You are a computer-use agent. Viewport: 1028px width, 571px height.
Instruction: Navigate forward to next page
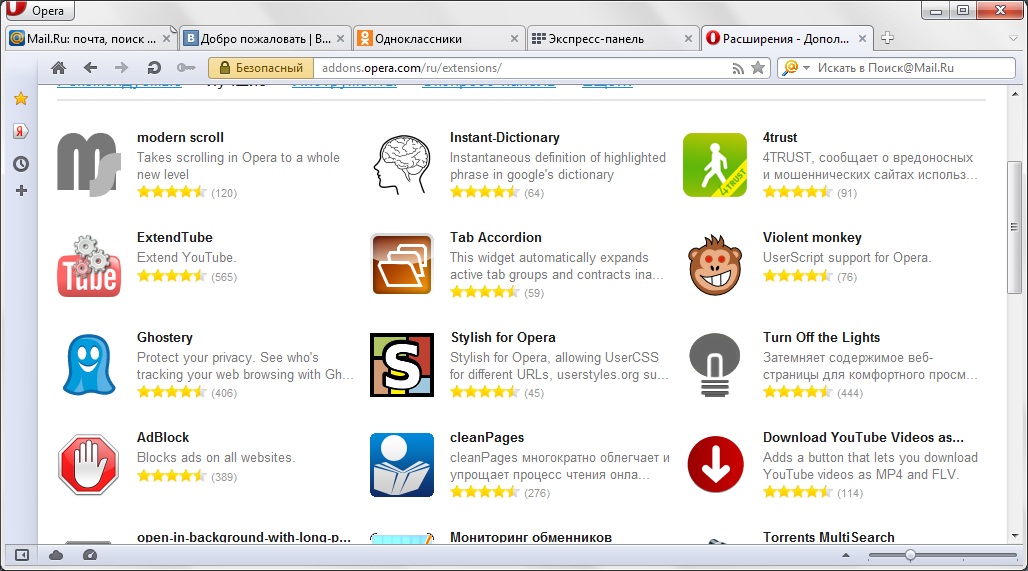[121, 68]
